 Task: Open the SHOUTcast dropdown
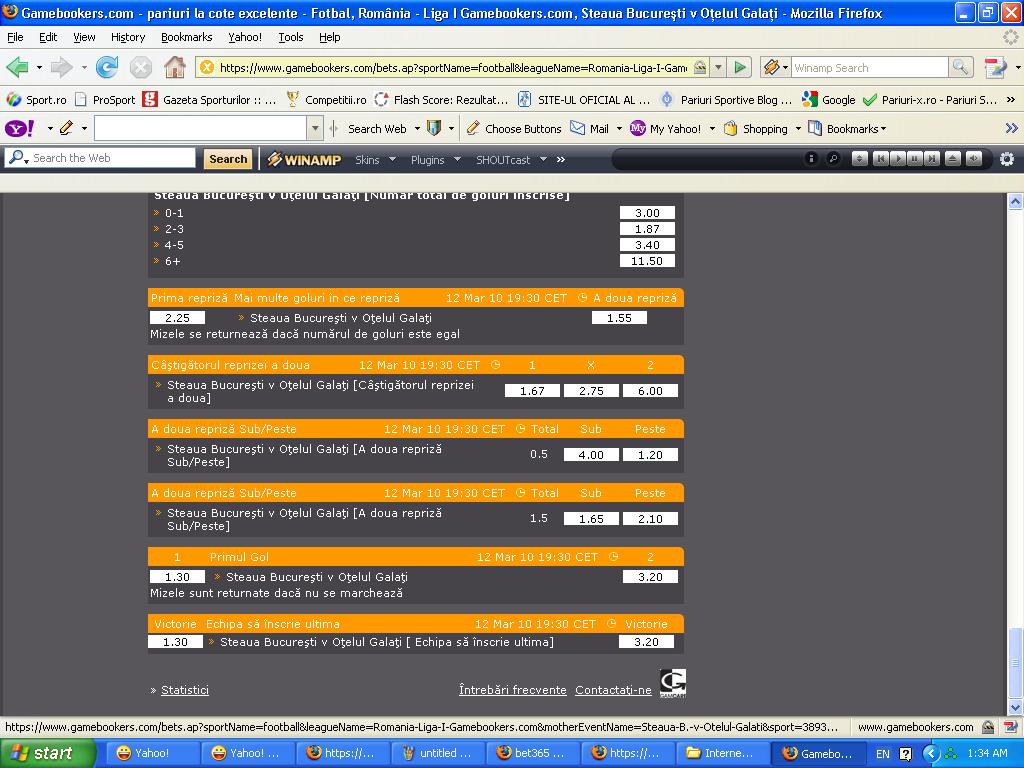[511, 159]
